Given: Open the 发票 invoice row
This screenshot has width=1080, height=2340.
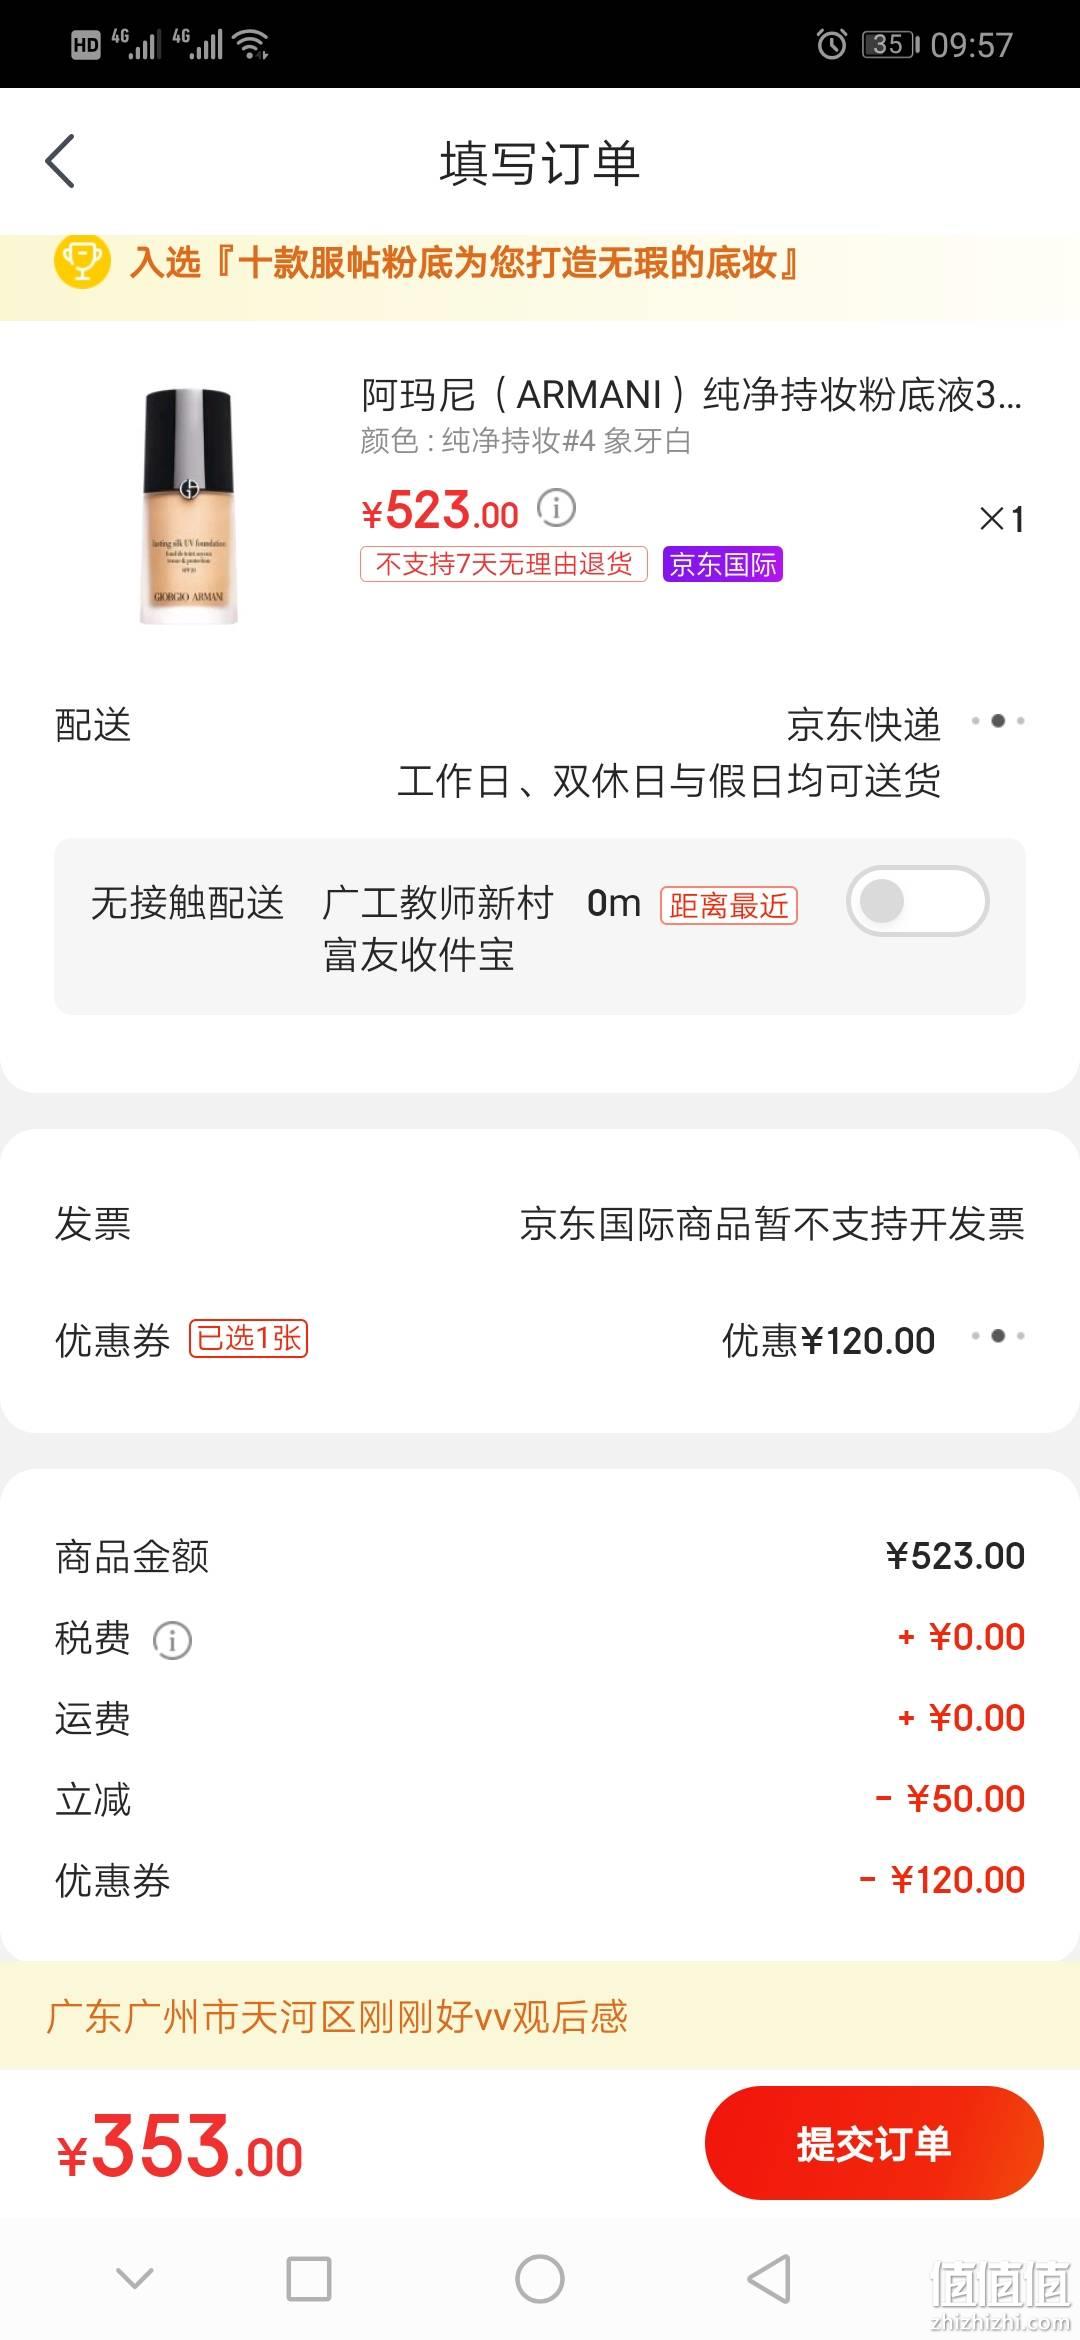Looking at the screenshot, I should pyautogui.click(x=540, y=1223).
